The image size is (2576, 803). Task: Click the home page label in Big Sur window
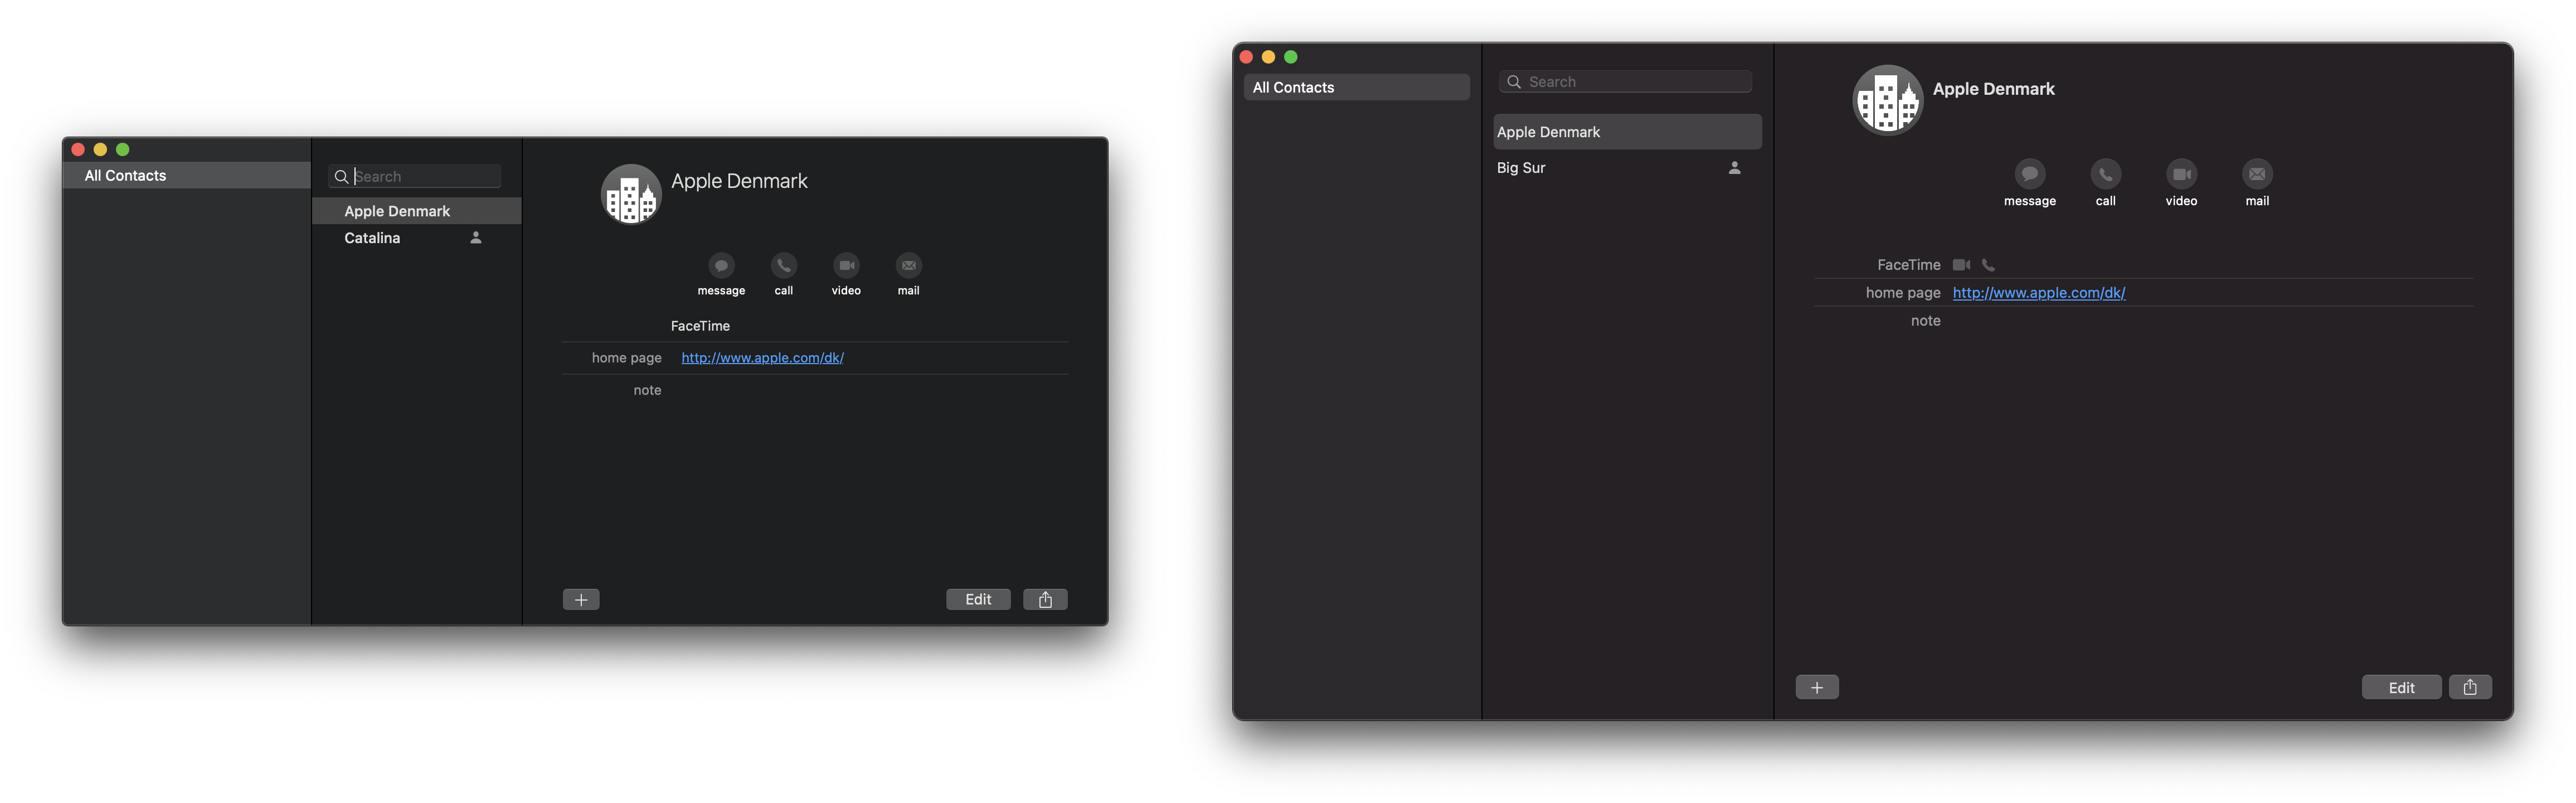[x=1902, y=293]
